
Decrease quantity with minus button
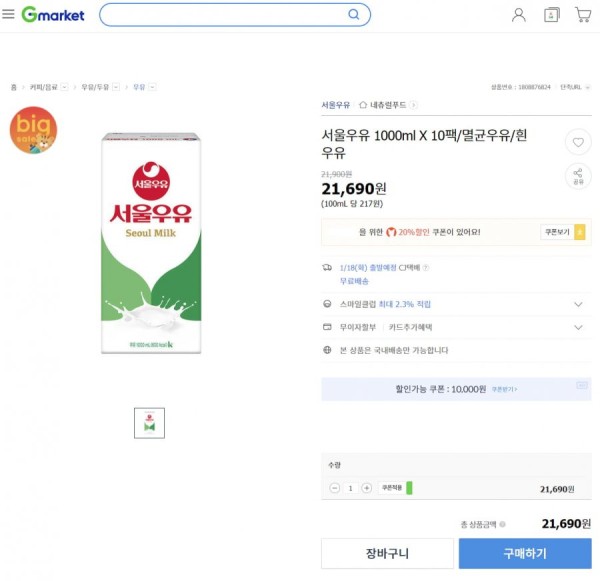(334, 488)
